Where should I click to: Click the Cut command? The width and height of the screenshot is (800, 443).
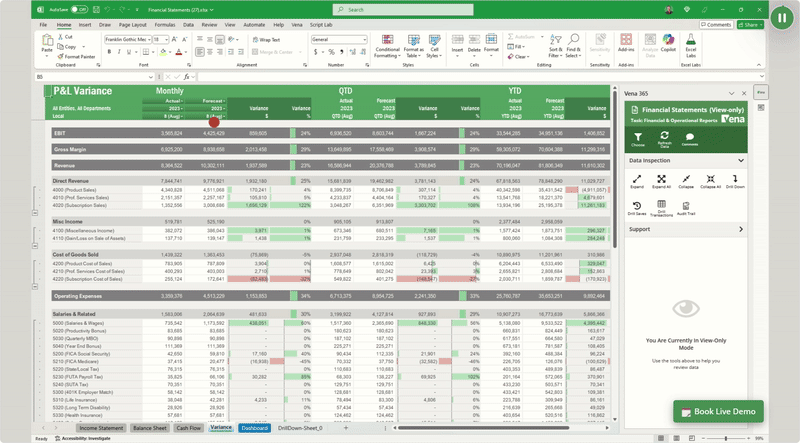tap(65, 37)
